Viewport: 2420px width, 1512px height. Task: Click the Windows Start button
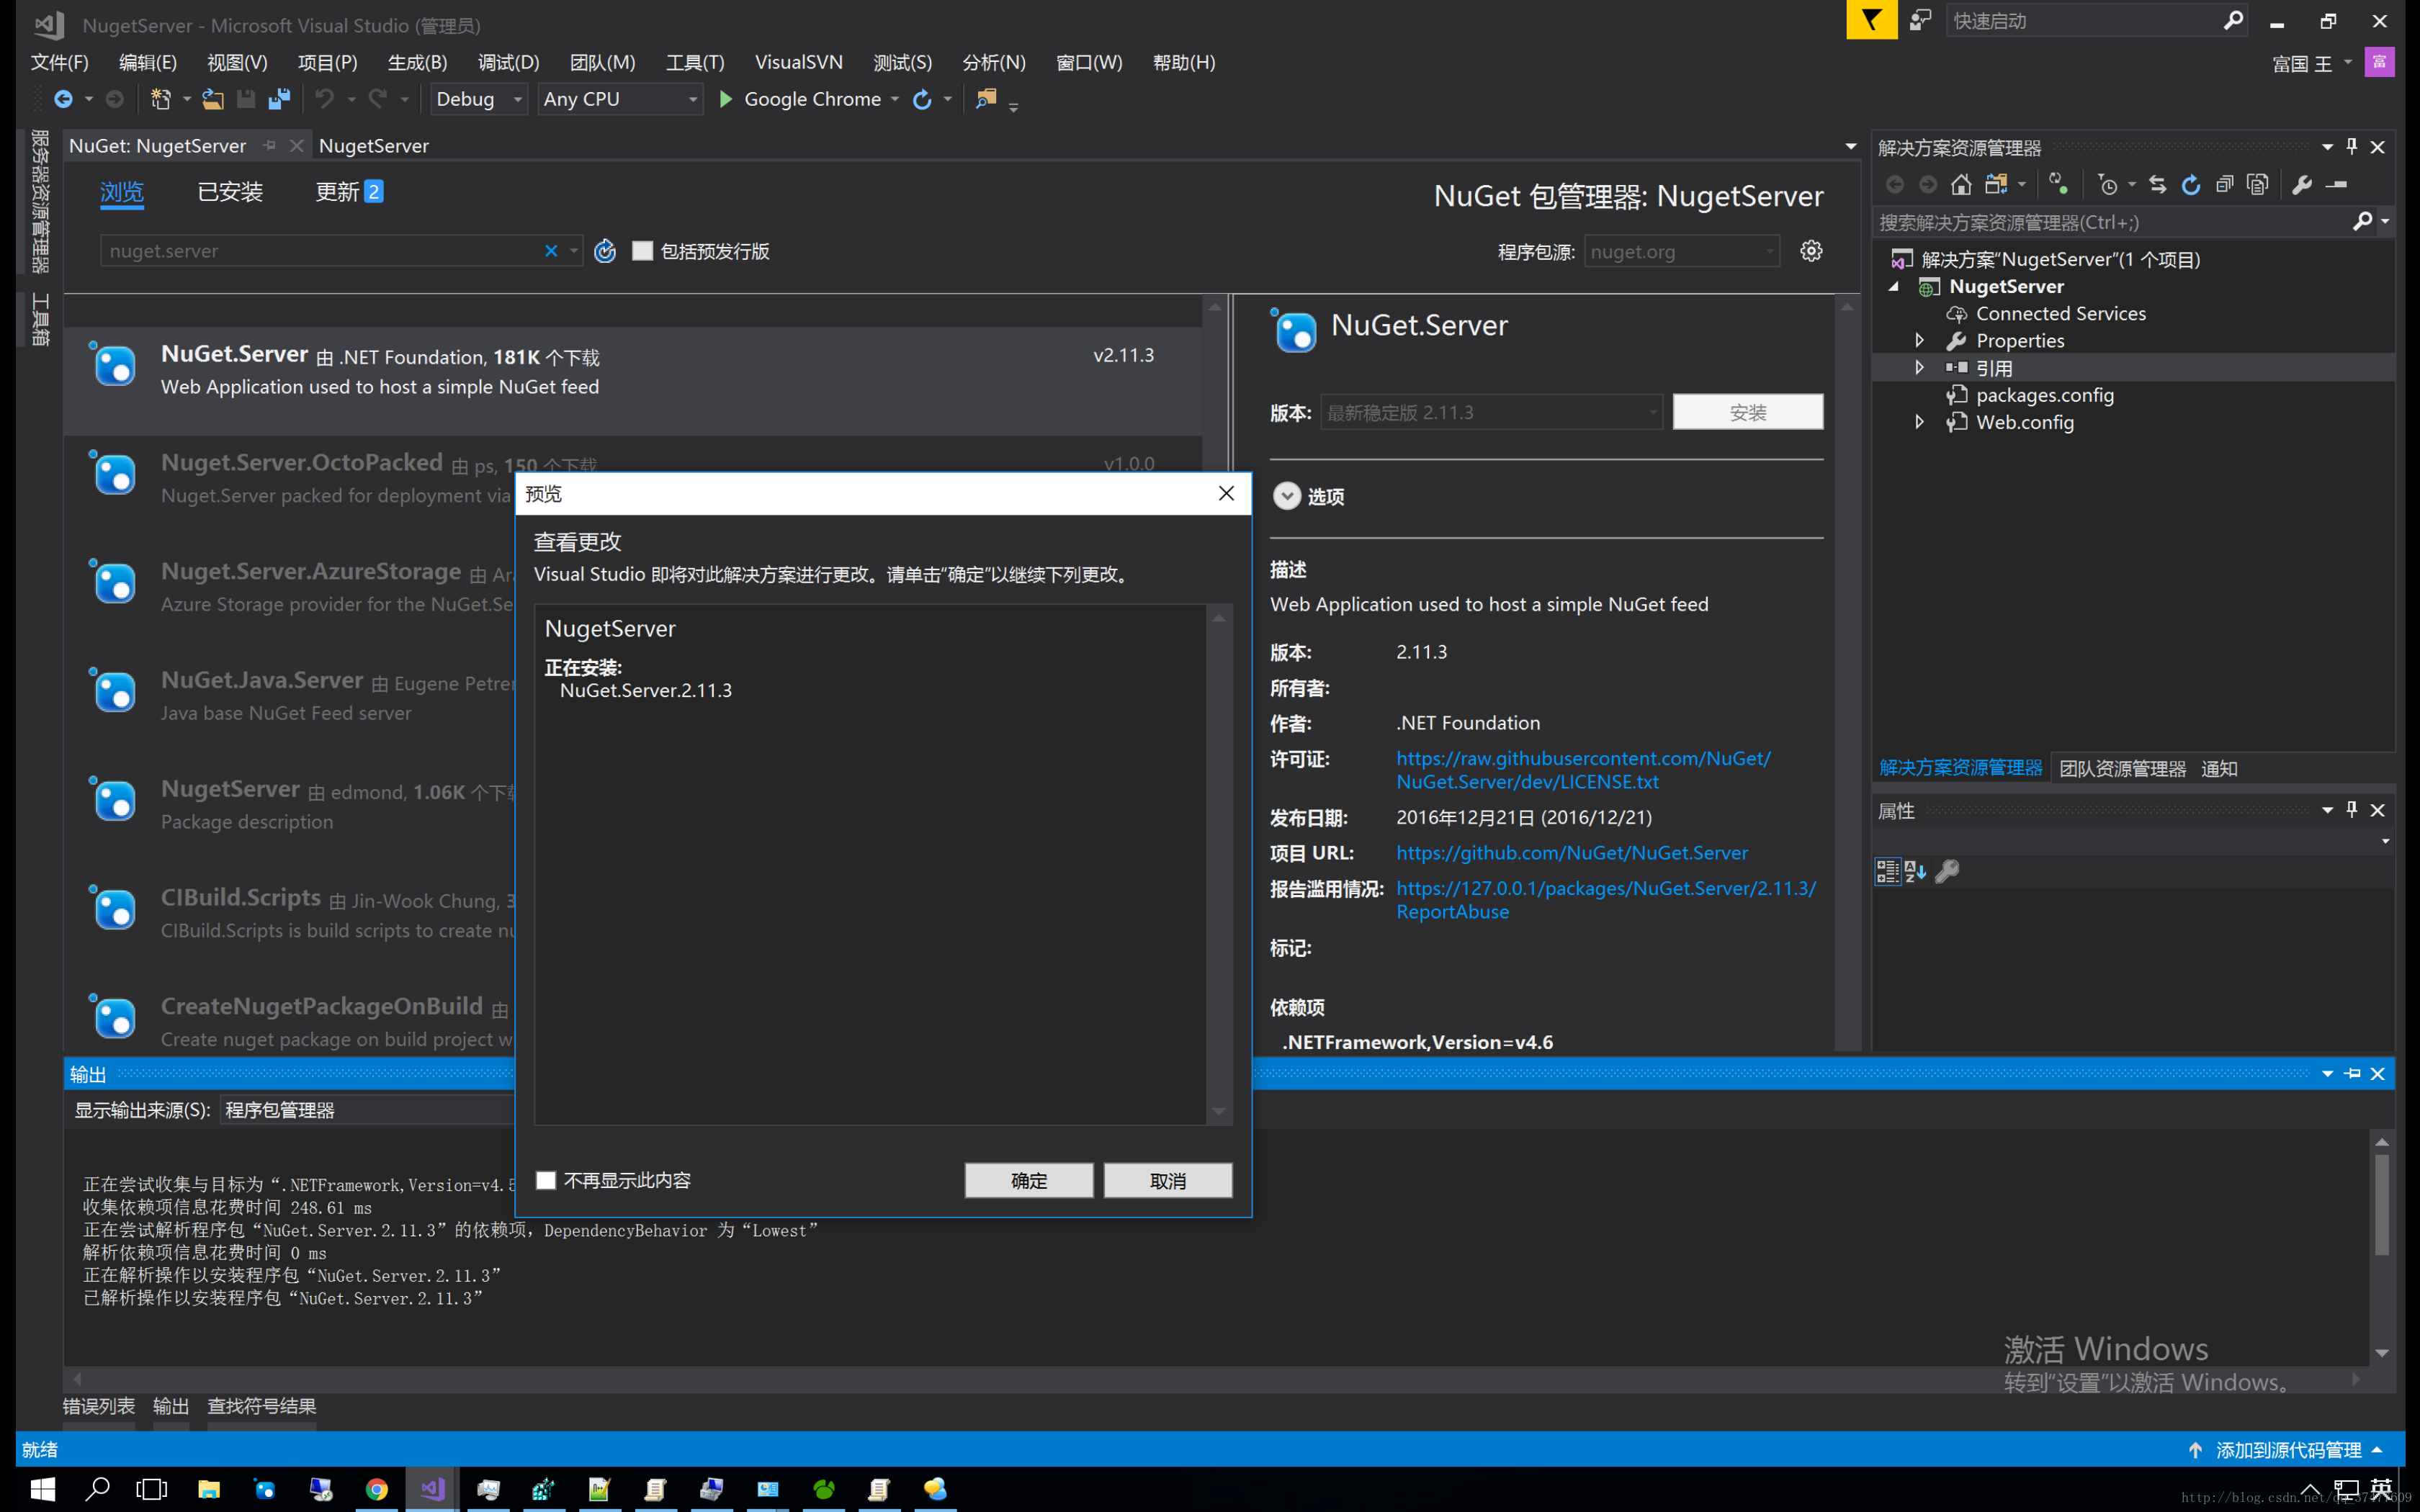(43, 1489)
